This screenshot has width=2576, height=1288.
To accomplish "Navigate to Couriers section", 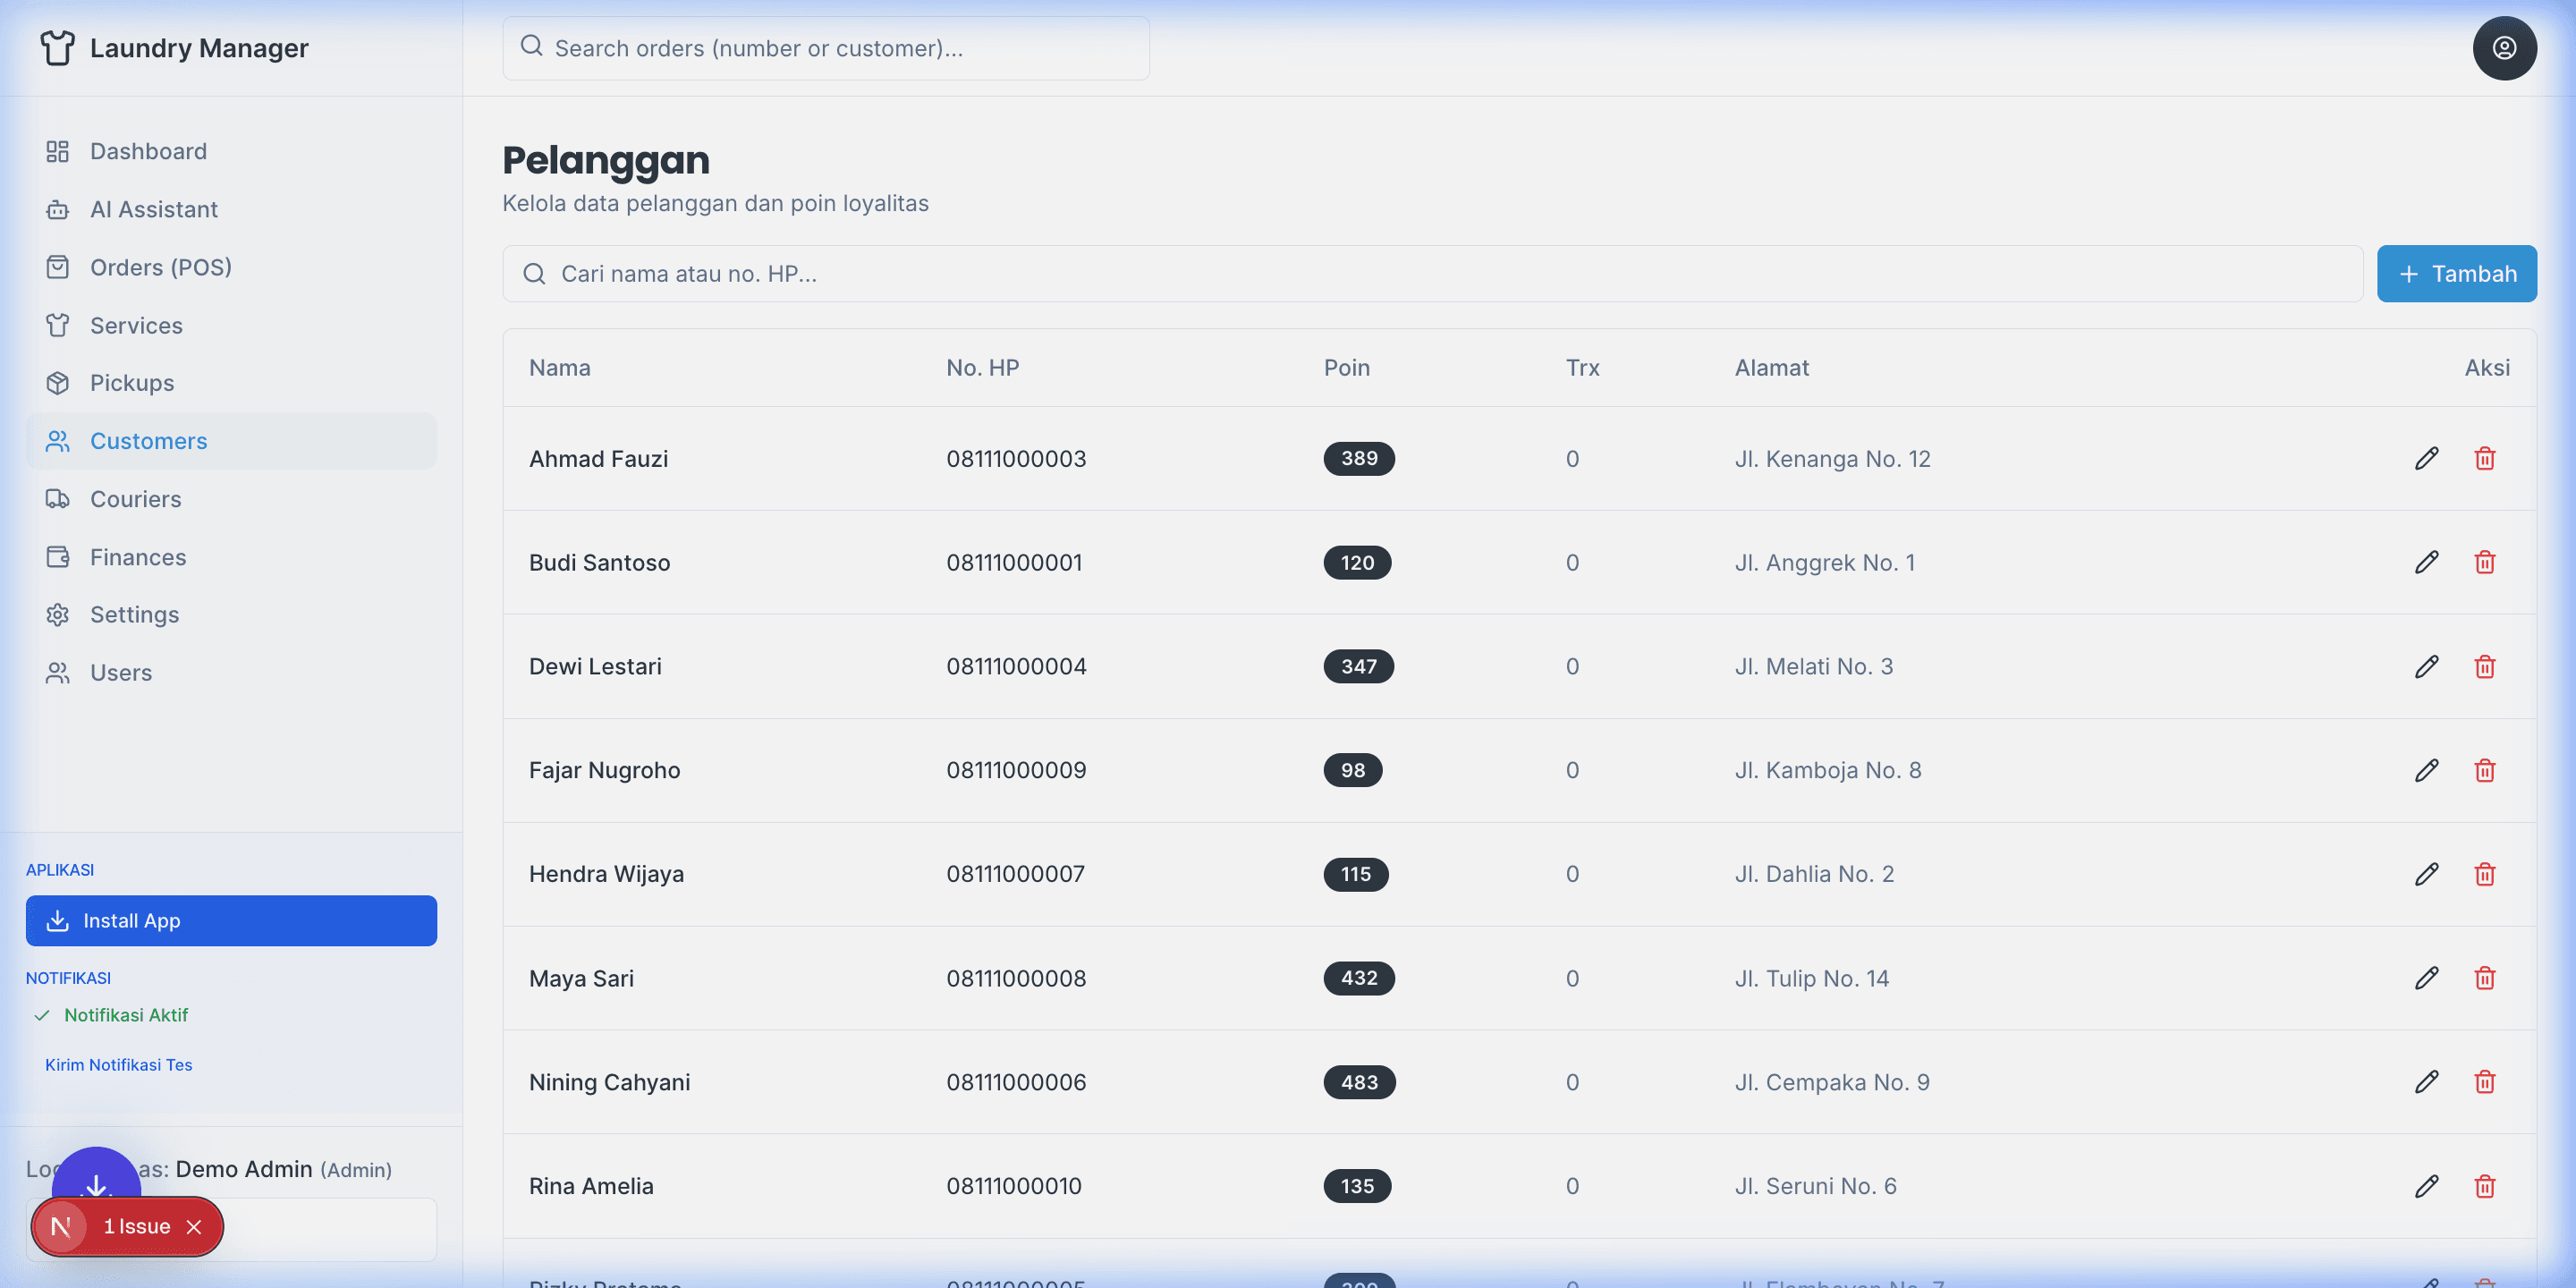I will (x=135, y=499).
